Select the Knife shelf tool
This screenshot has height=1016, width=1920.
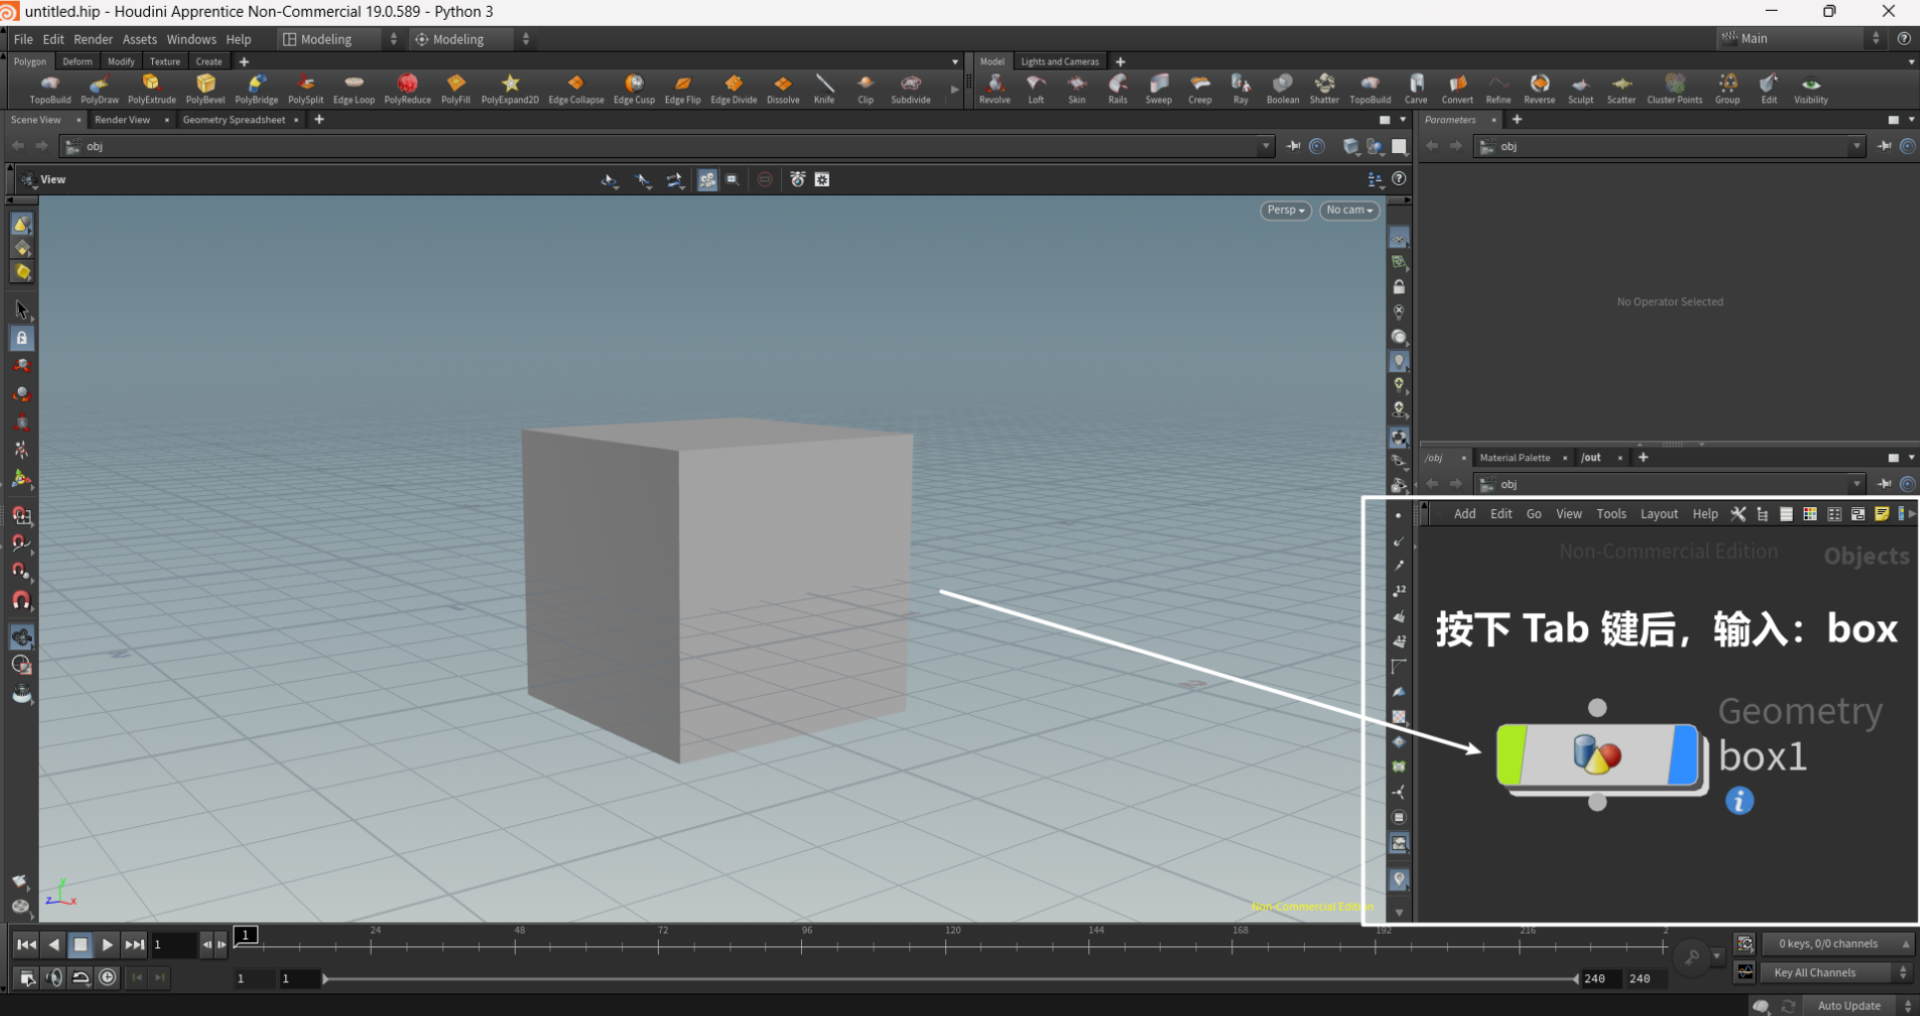pos(824,88)
